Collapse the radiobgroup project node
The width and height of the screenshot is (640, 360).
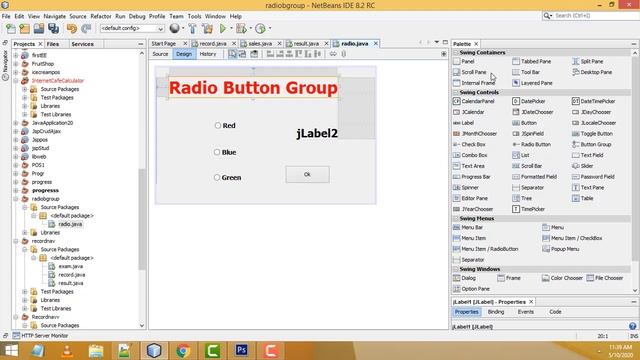pos(16,199)
